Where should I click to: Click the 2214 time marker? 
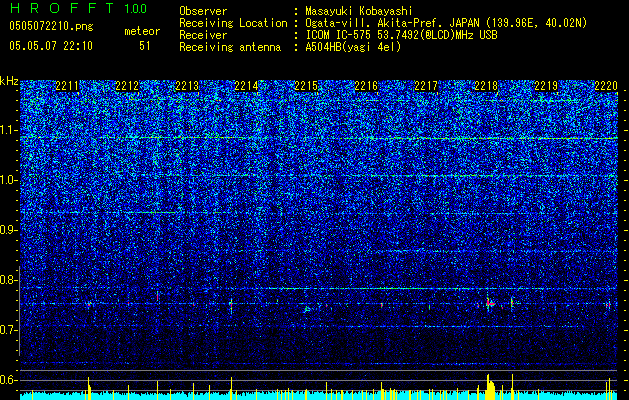246,86
